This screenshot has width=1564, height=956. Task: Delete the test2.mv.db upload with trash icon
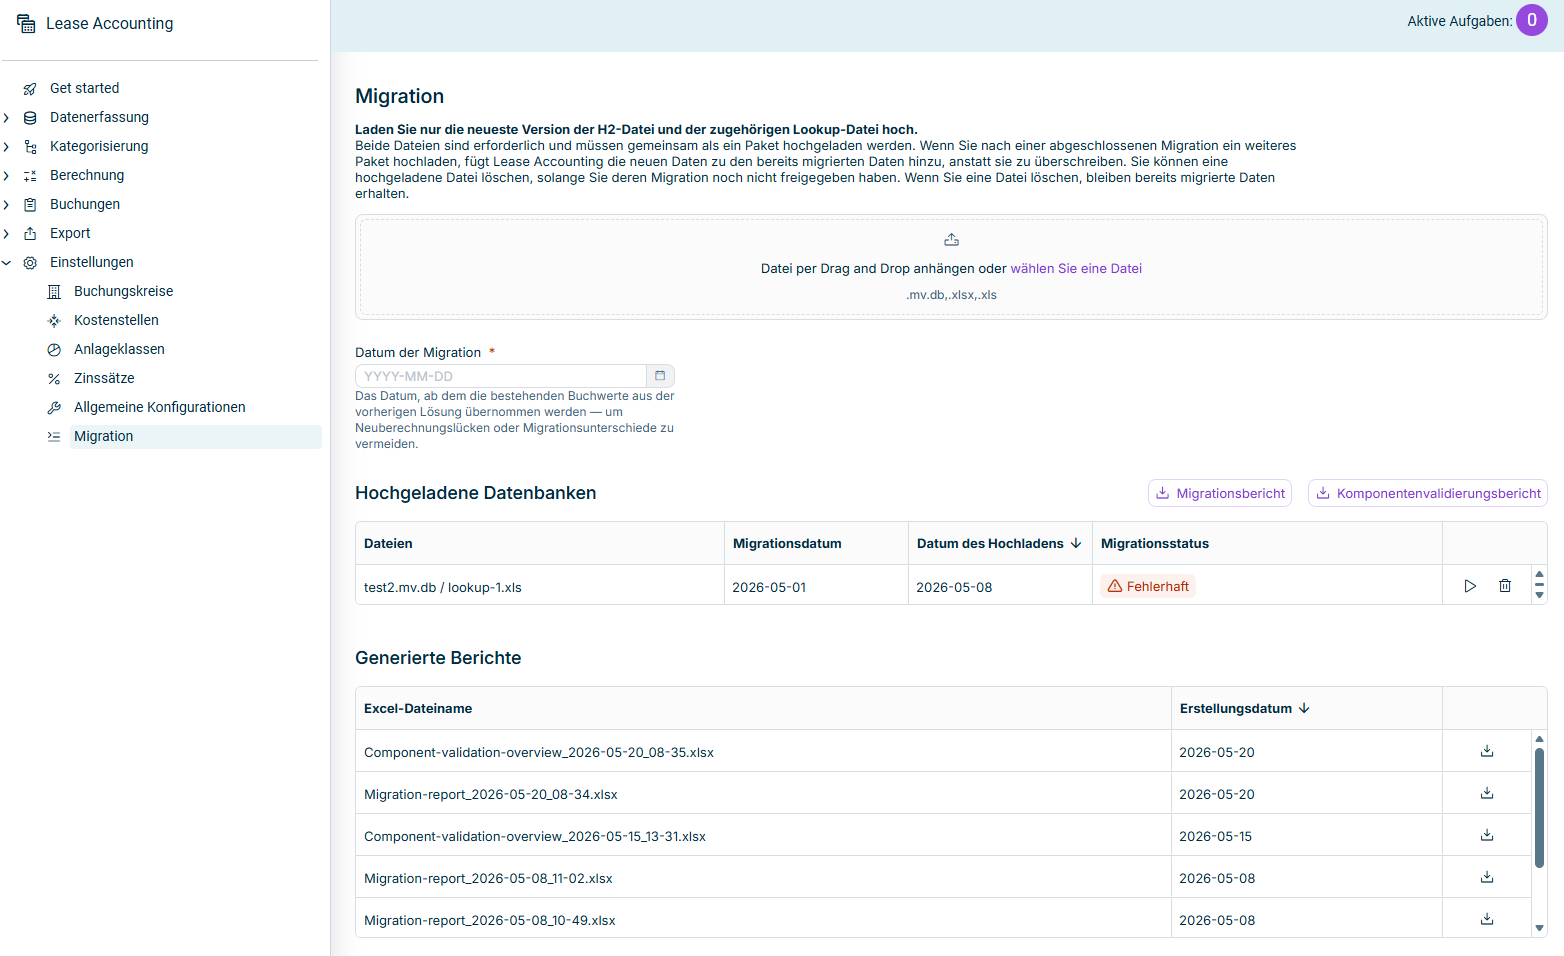[1505, 586]
